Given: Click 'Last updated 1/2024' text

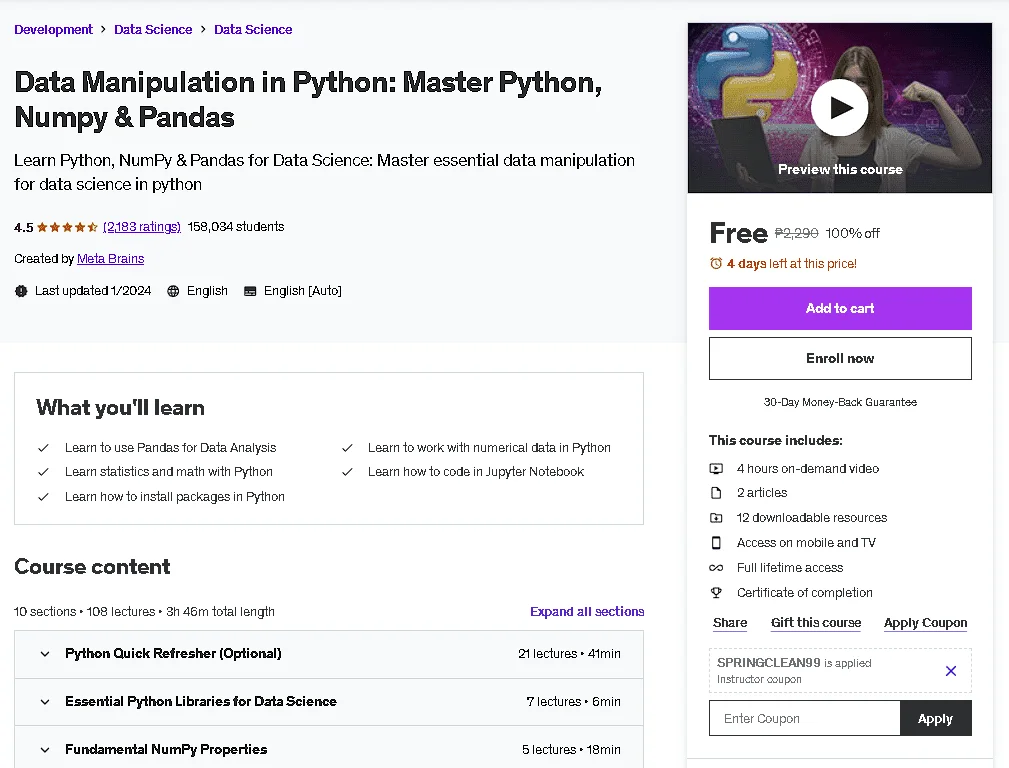Looking at the screenshot, I should pyautogui.click(x=93, y=291).
